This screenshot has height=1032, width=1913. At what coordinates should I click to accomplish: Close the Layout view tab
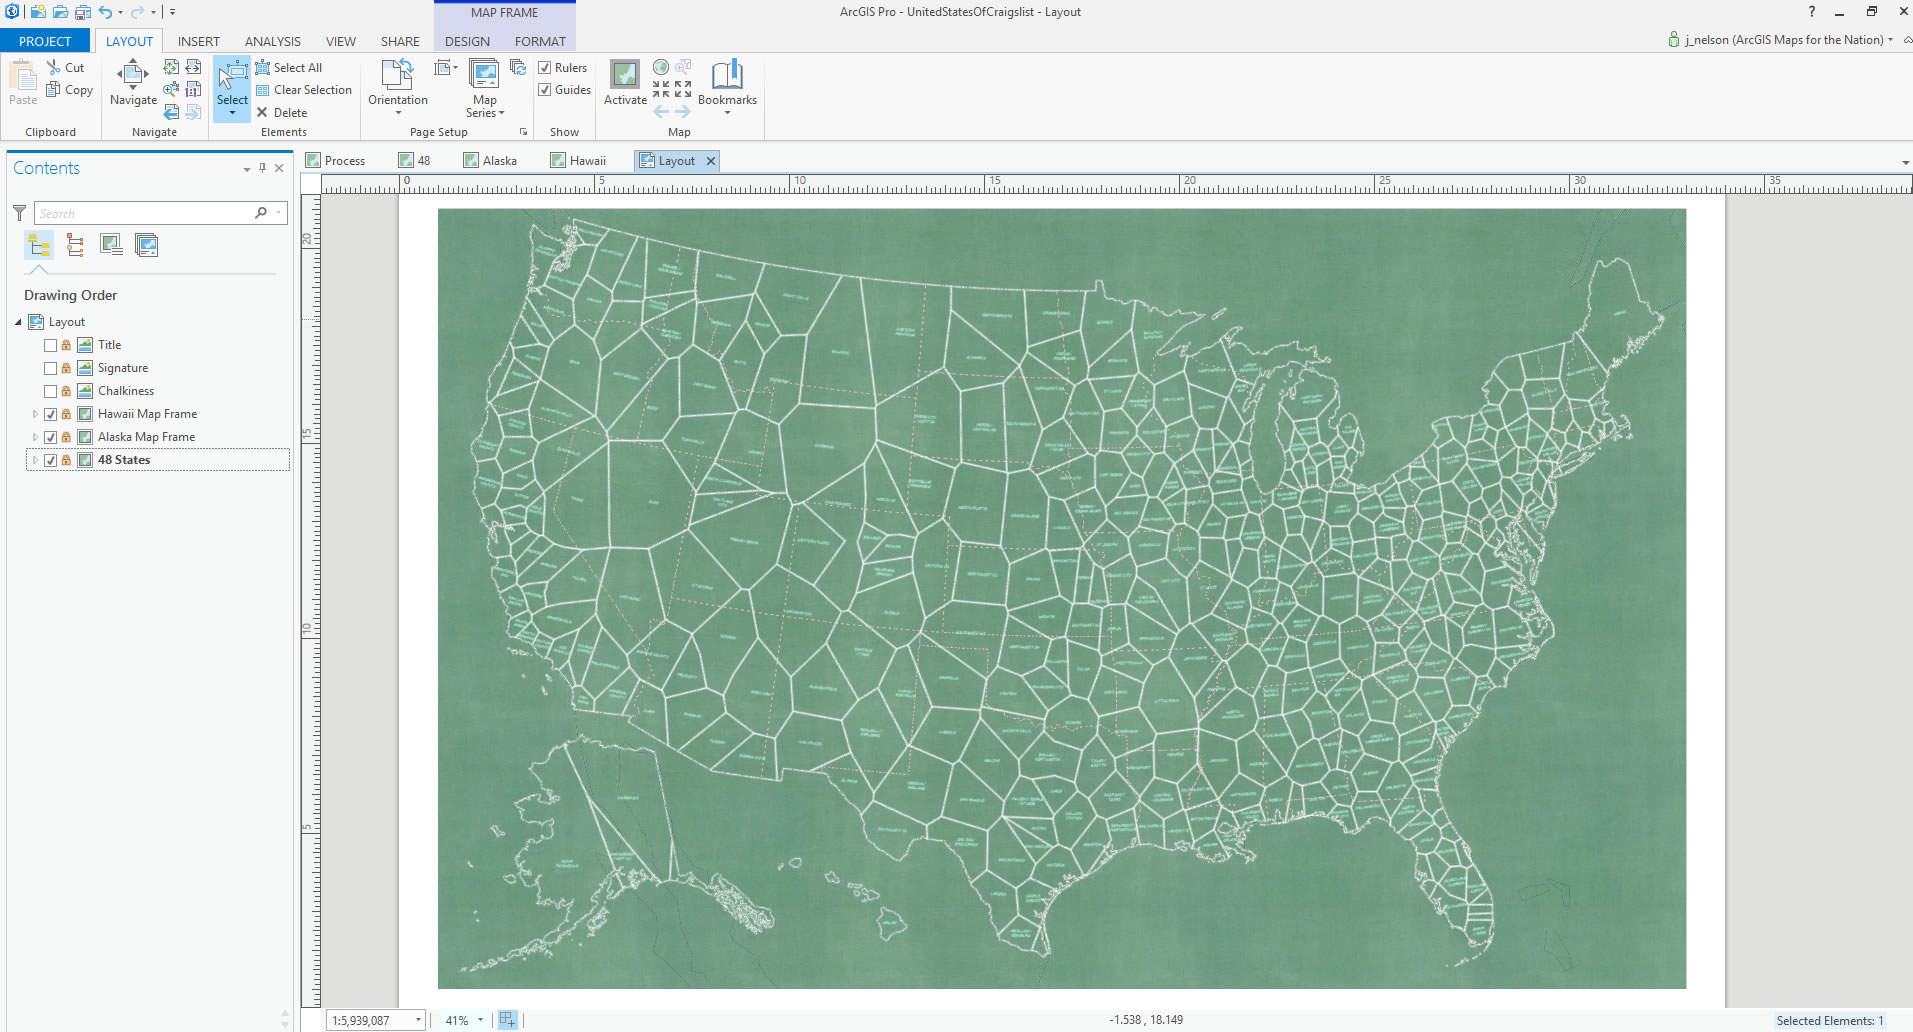click(x=711, y=160)
